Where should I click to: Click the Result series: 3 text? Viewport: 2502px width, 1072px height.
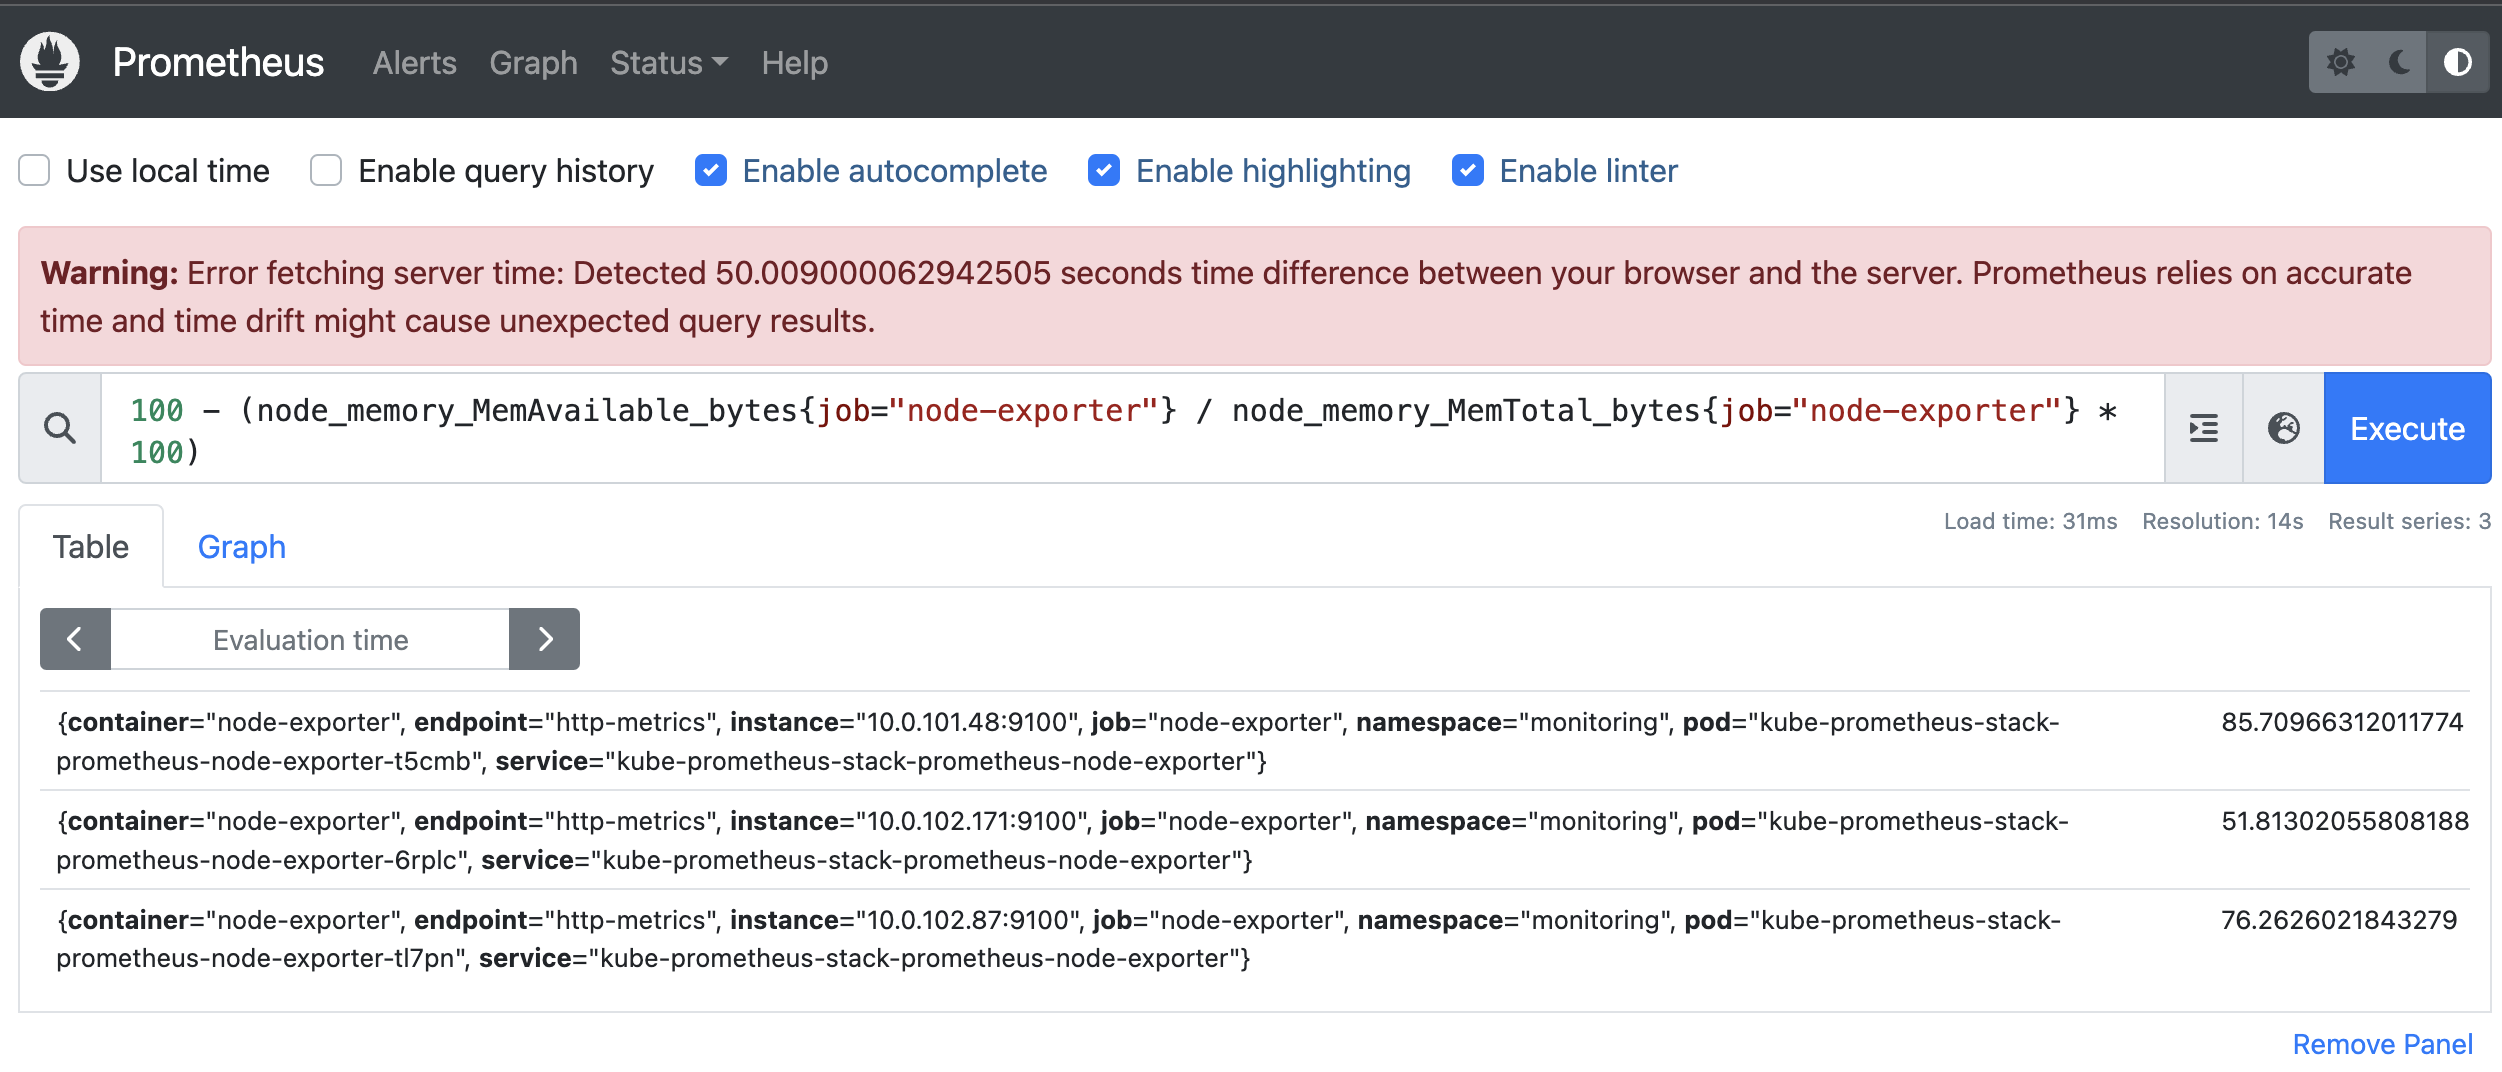click(2409, 521)
